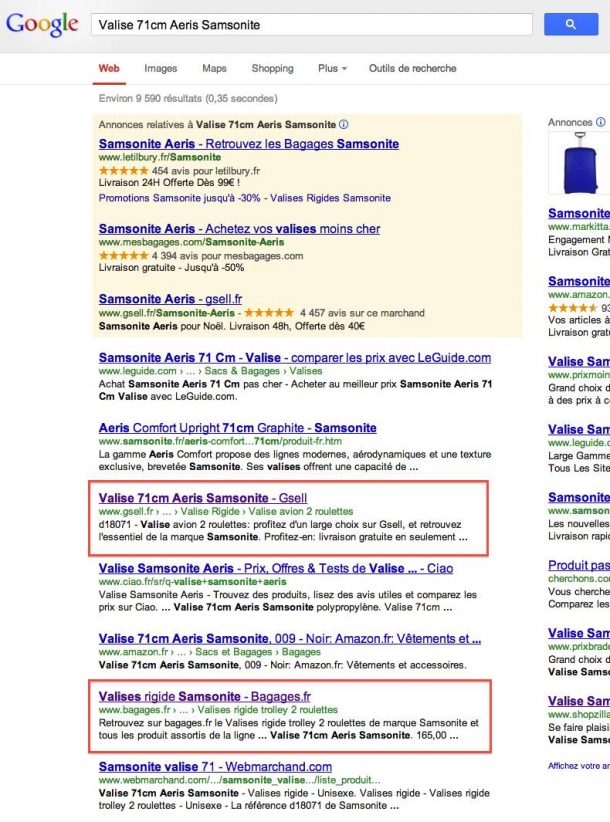Click the blue suitcase ad thumbnail

point(579,164)
